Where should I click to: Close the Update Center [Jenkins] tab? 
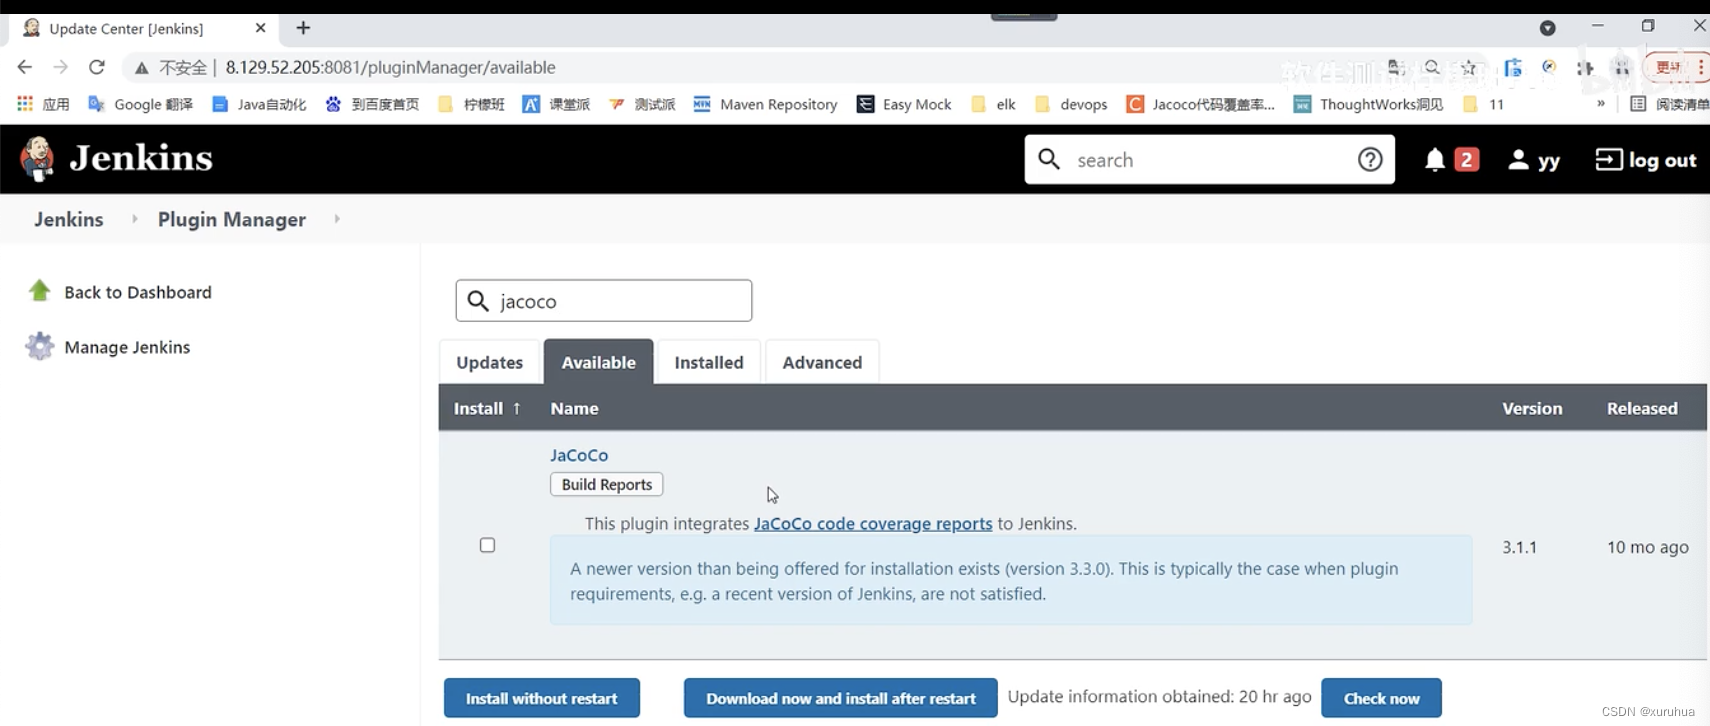260,28
